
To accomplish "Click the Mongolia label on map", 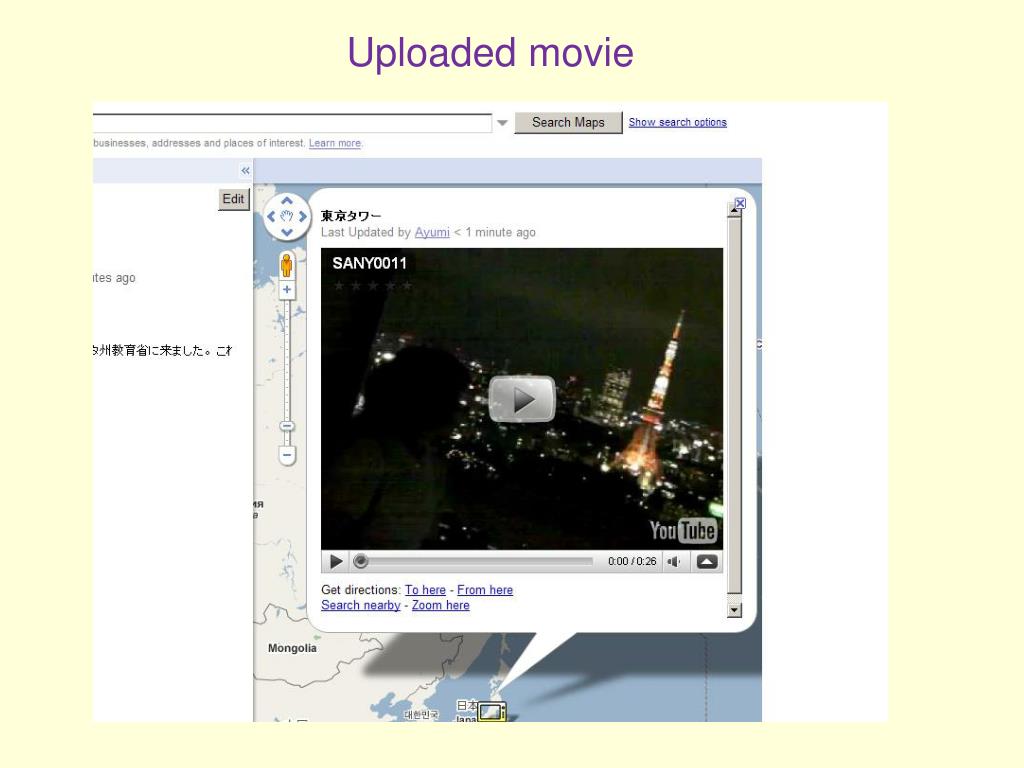I will 292,648.
